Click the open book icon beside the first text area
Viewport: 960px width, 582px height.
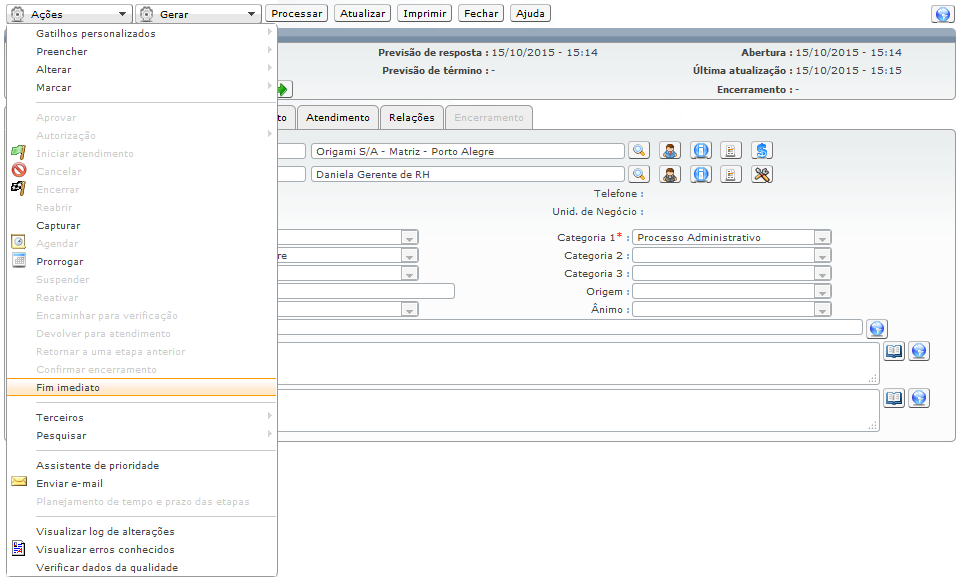tap(894, 351)
